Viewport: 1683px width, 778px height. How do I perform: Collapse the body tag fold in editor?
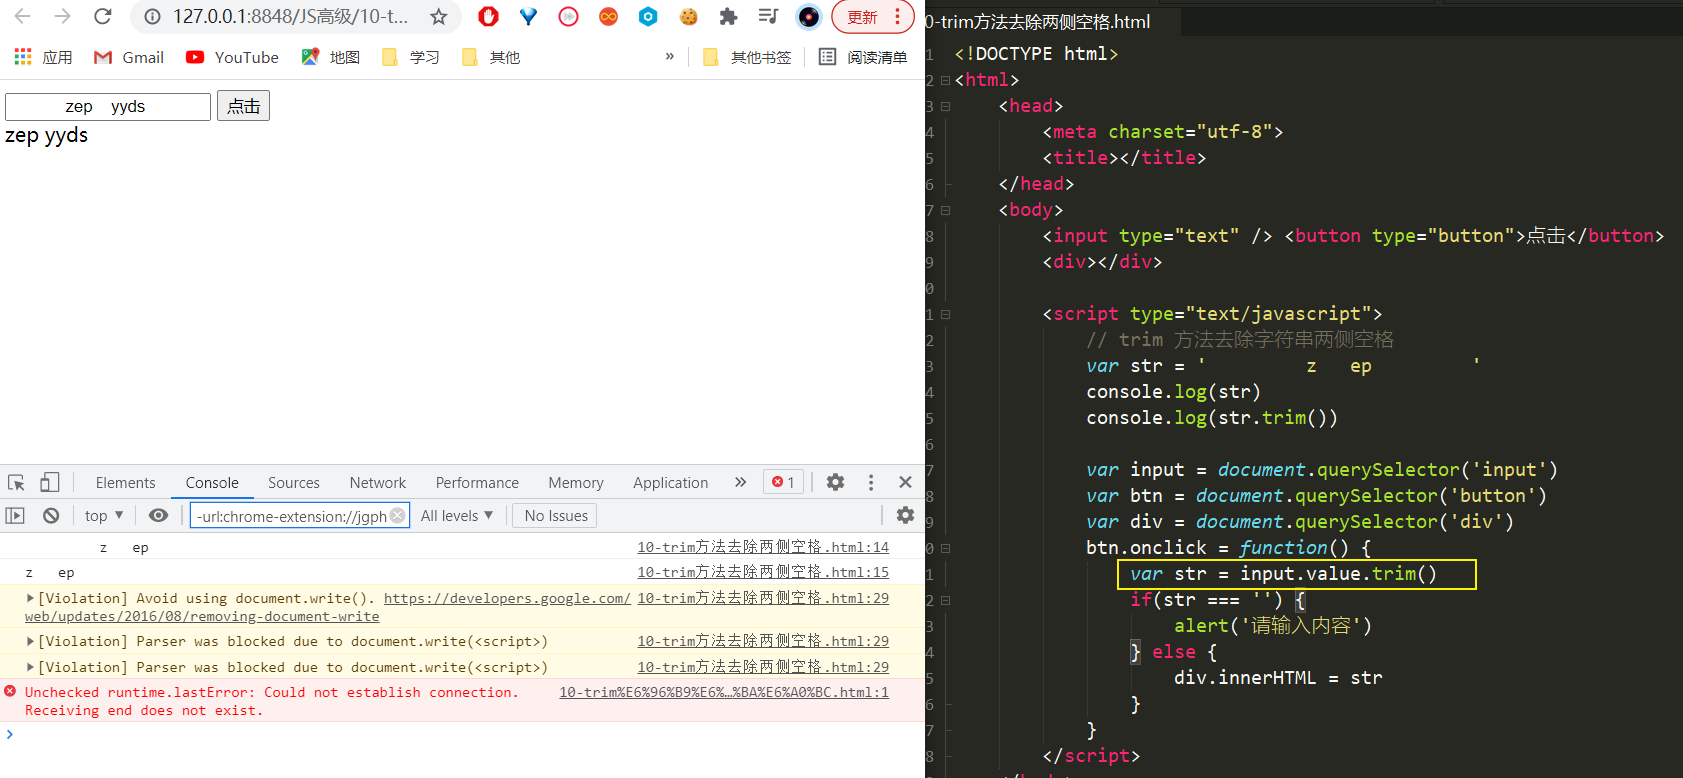[945, 210]
